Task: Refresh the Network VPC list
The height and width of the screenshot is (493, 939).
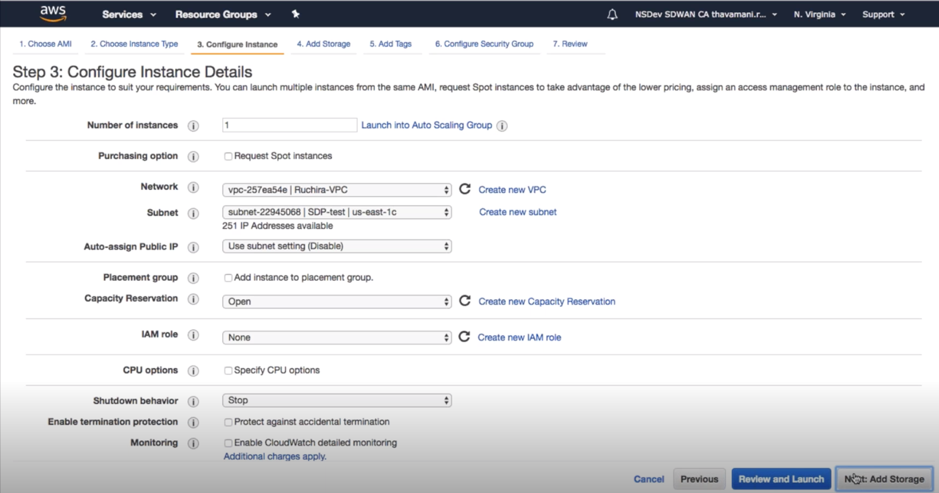Action: [465, 189]
